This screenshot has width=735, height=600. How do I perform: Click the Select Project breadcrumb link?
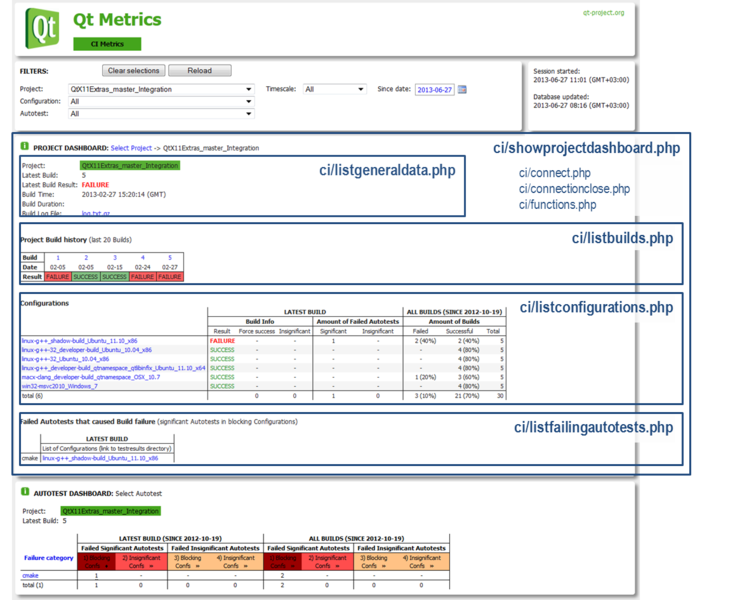[x=133, y=147]
